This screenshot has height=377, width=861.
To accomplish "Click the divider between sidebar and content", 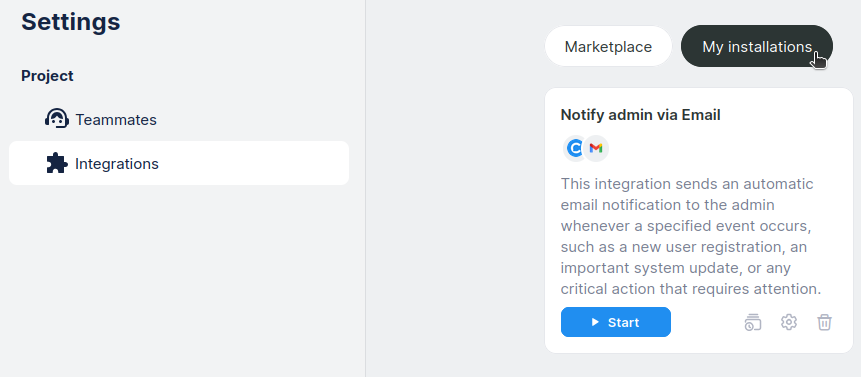I will [365, 188].
